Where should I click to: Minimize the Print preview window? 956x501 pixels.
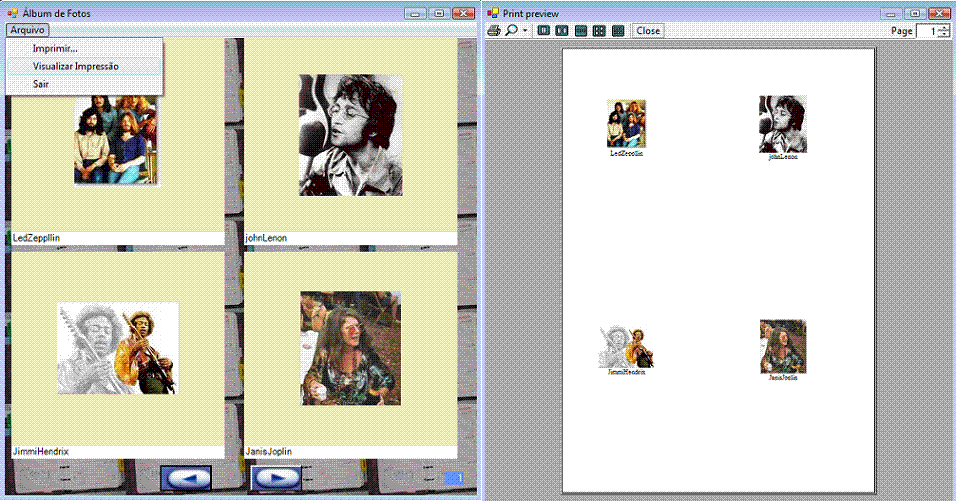(x=891, y=13)
